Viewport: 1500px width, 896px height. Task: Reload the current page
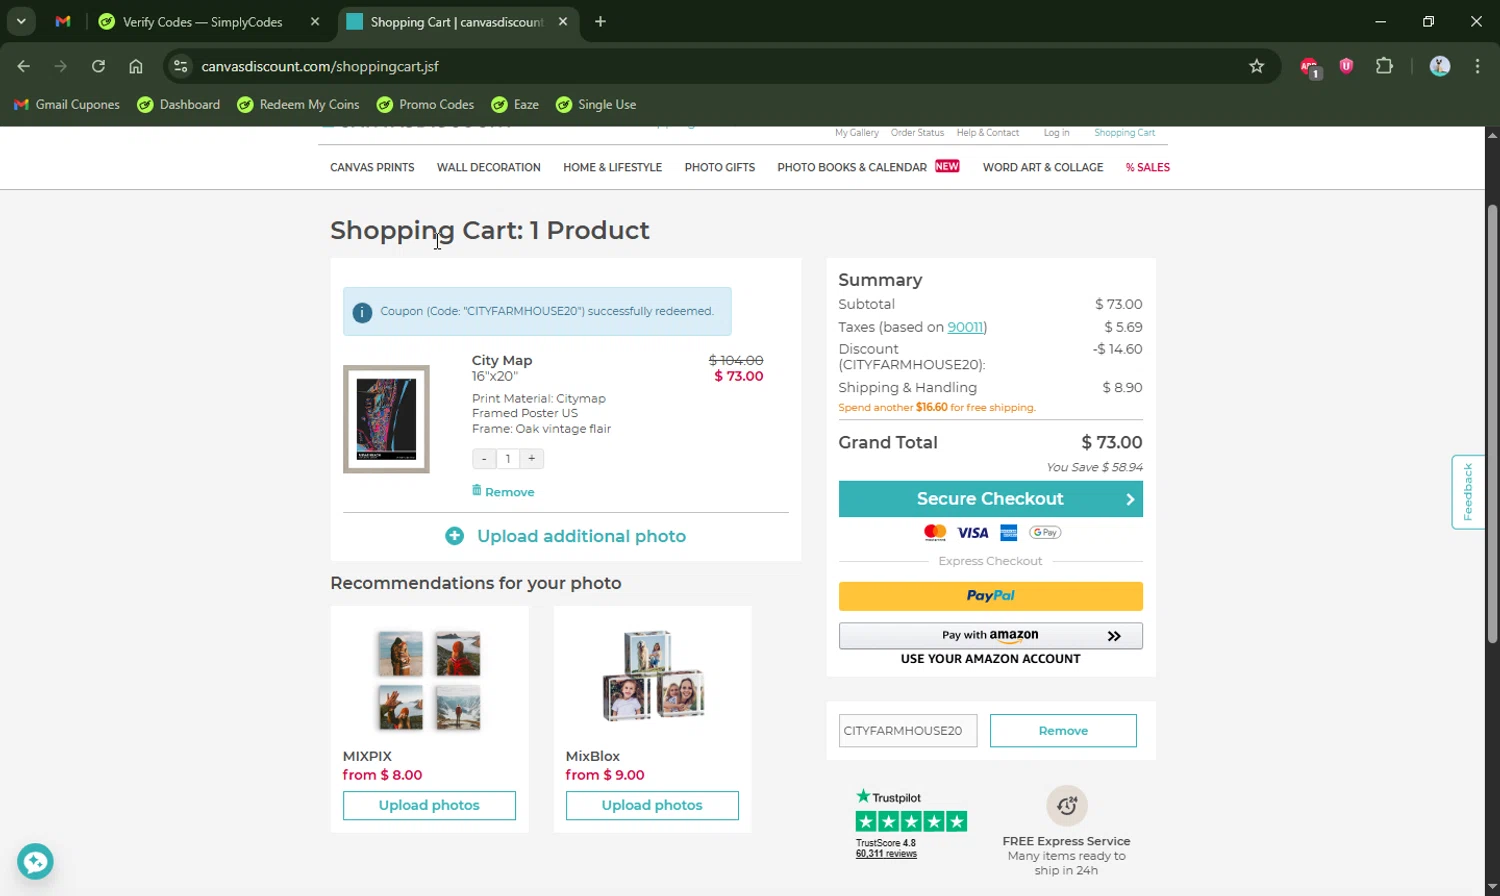[x=98, y=66]
